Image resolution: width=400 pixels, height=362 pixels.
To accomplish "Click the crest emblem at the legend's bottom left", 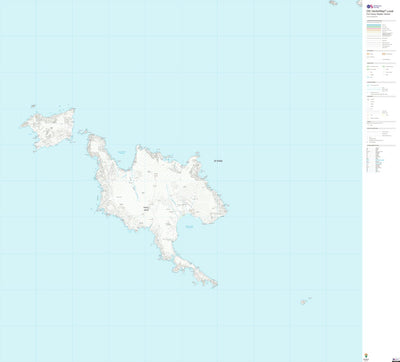I will 367,357.
